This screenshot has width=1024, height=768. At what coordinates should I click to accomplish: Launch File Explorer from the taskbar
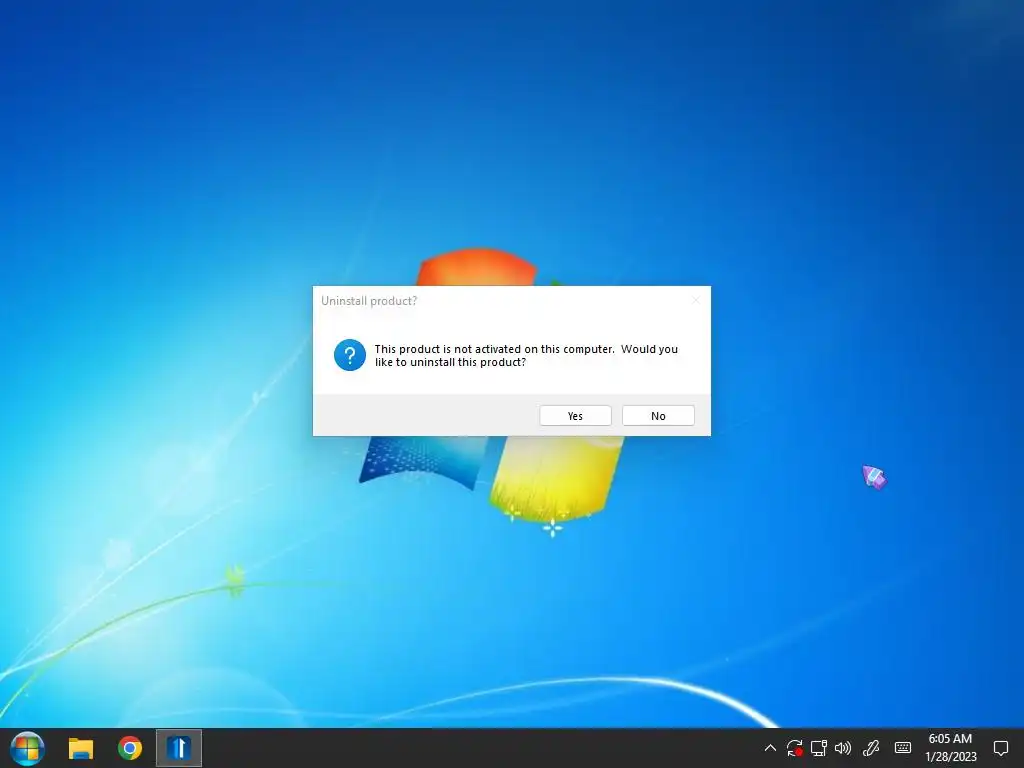point(81,748)
